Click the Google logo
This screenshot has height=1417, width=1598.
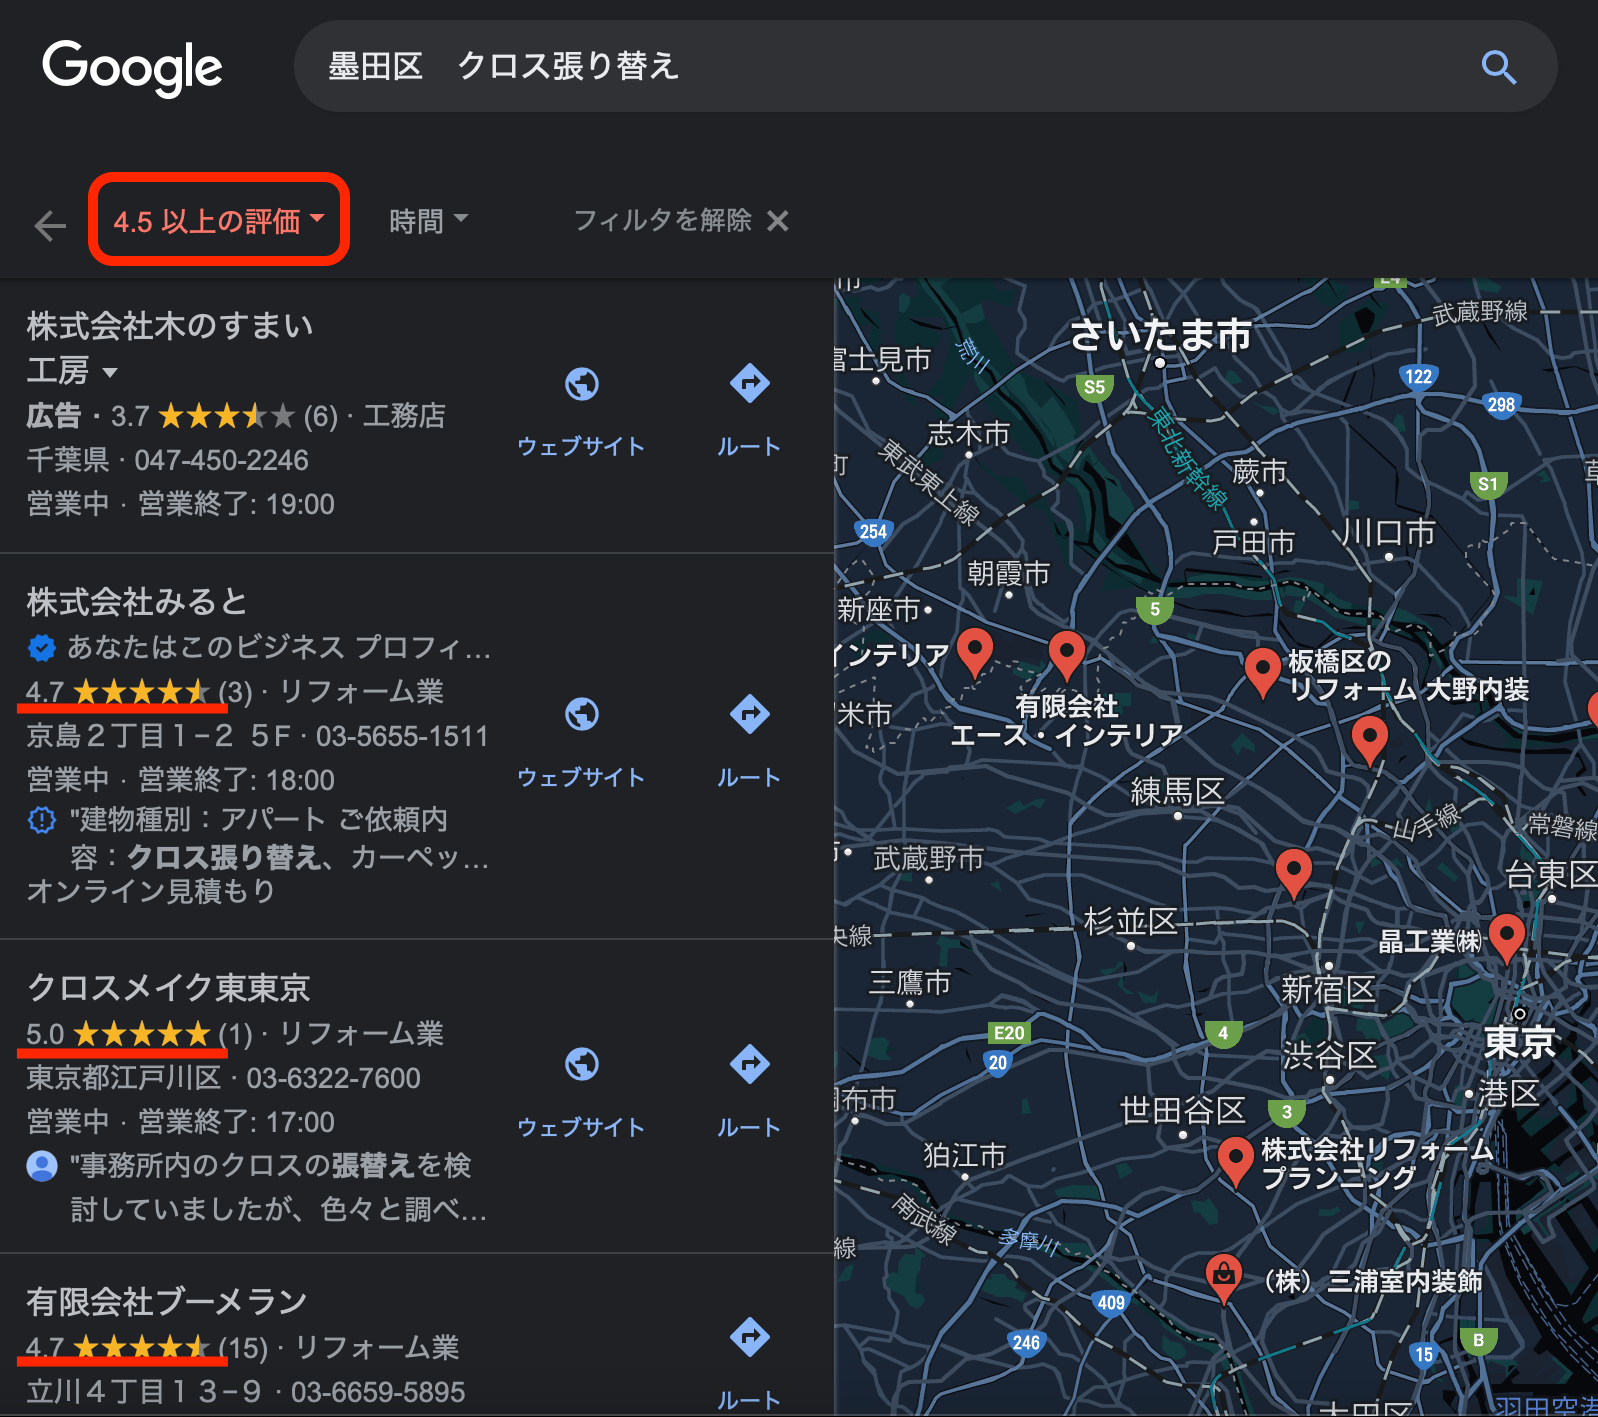pyautogui.click(x=132, y=67)
